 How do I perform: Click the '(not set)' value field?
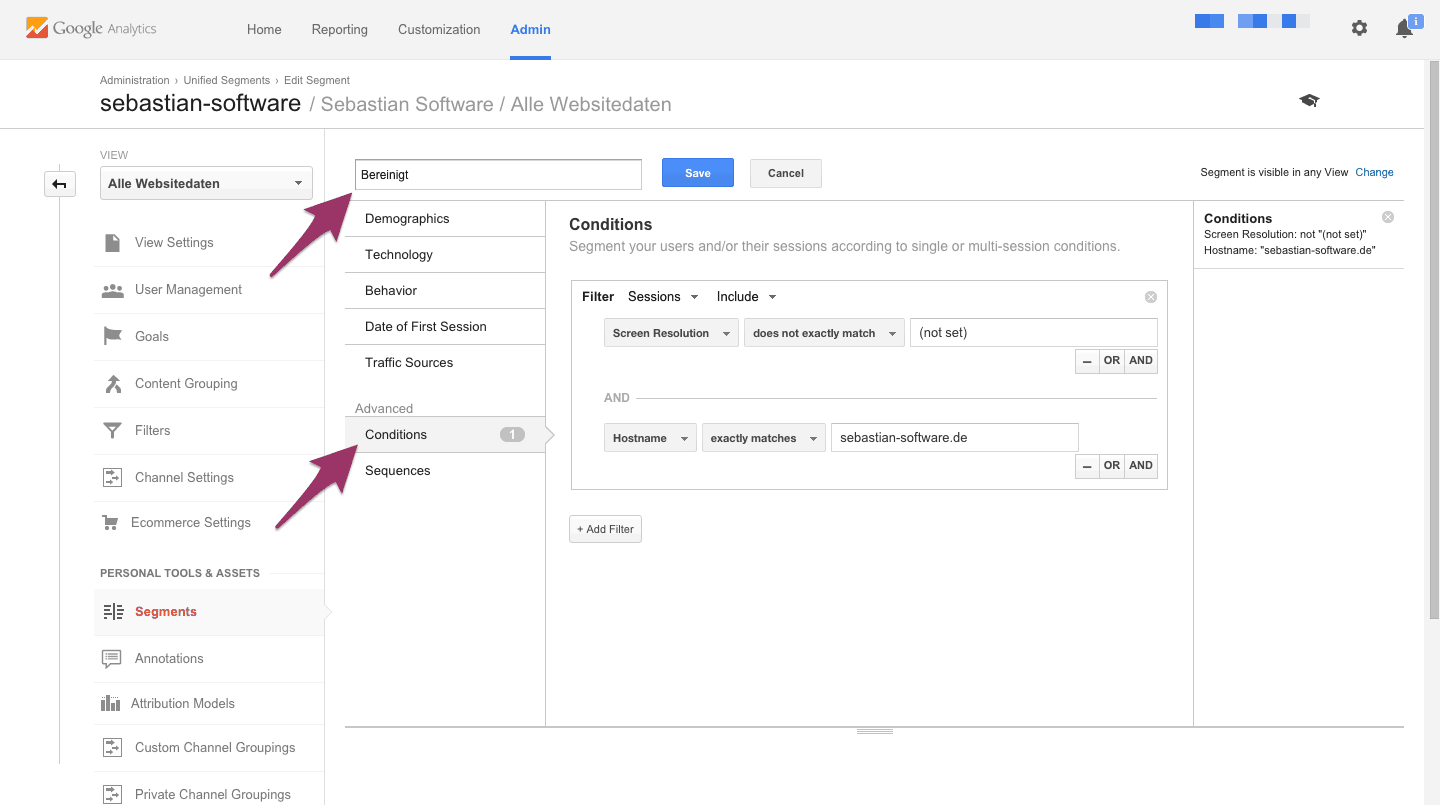(x=1034, y=333)
